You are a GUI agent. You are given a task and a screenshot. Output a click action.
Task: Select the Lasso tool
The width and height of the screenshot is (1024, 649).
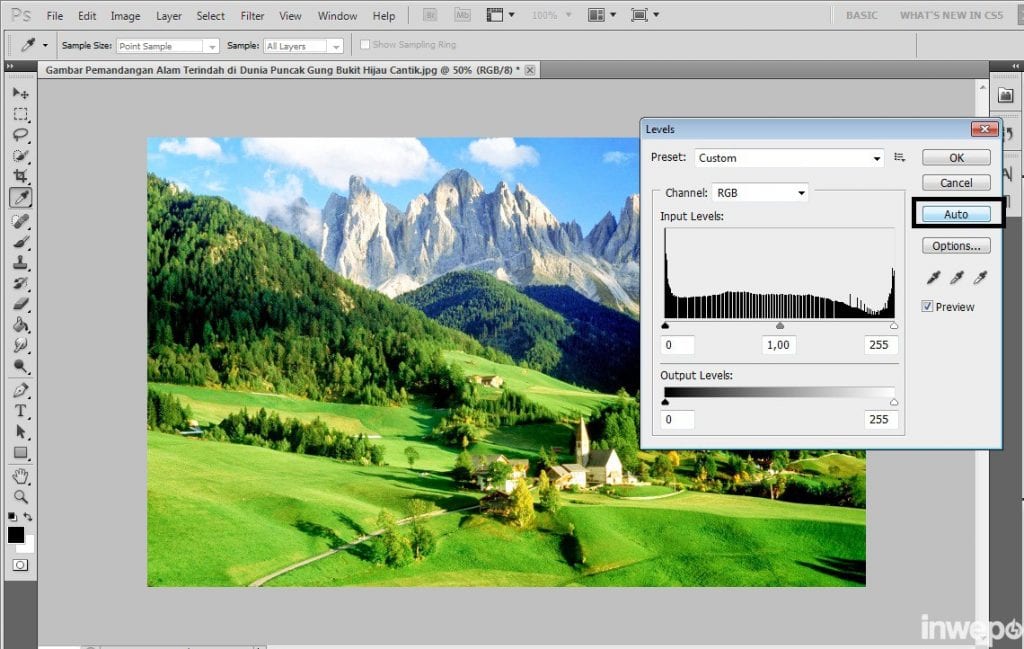pyautogui.click(x=20, y=135)
